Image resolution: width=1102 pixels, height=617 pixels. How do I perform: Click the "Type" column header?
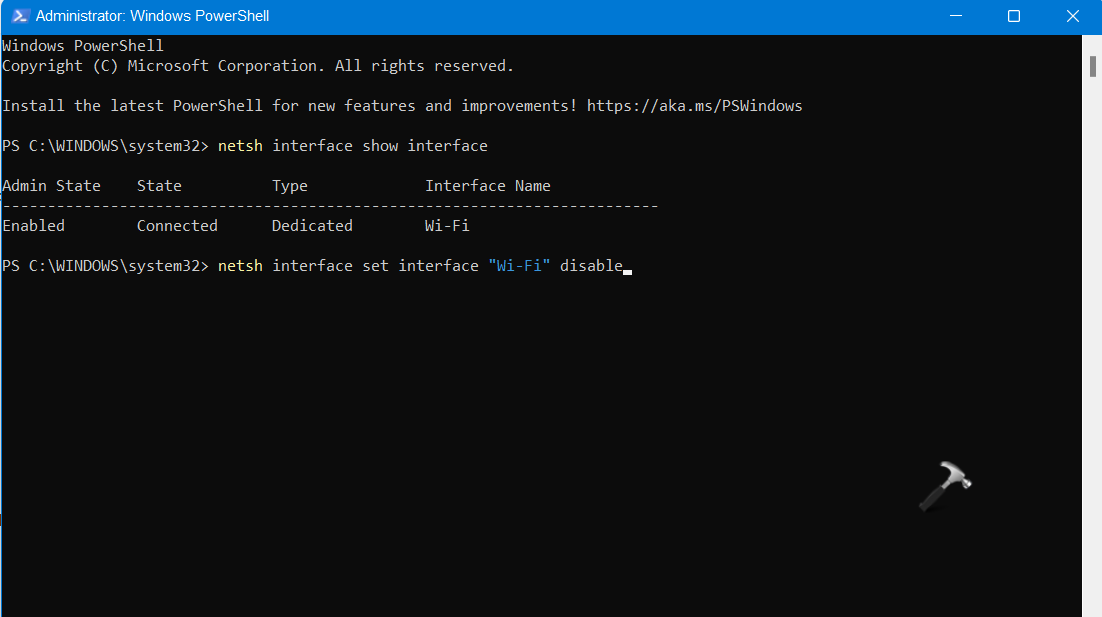pos(290,186)
